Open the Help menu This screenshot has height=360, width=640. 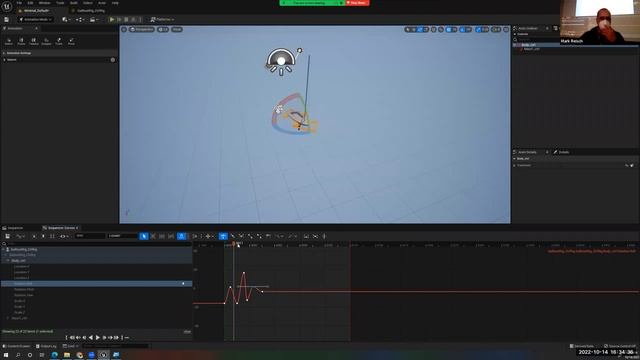coord(115,3)
